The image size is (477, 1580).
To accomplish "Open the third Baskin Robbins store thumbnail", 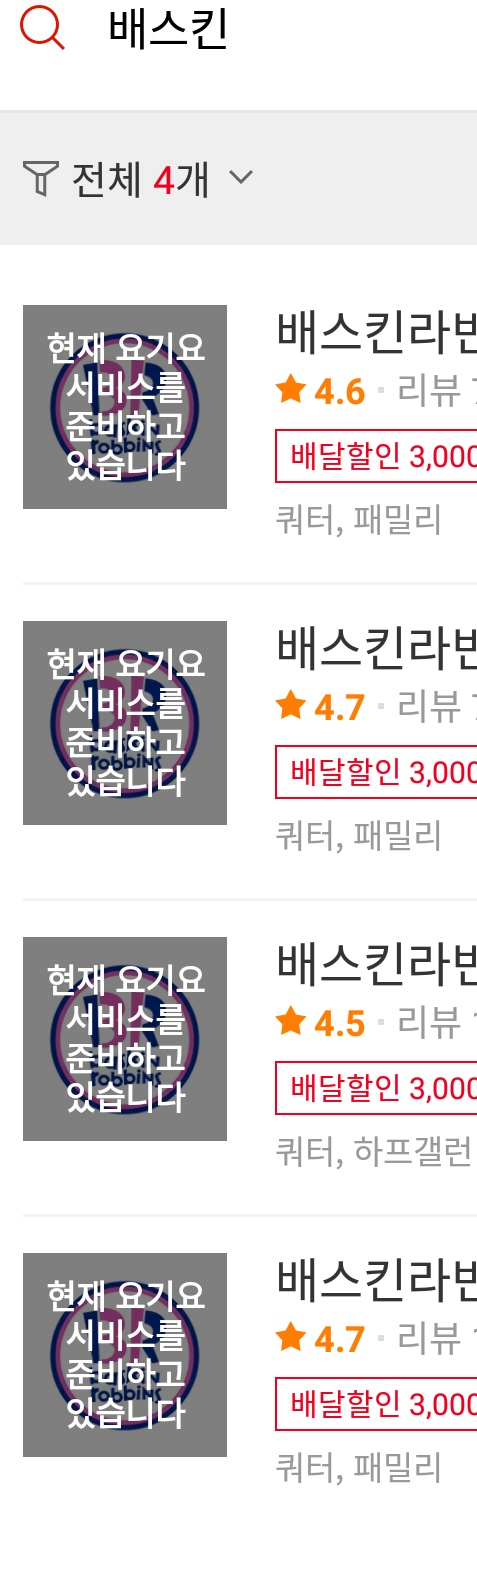I will tap(125, 1039).
